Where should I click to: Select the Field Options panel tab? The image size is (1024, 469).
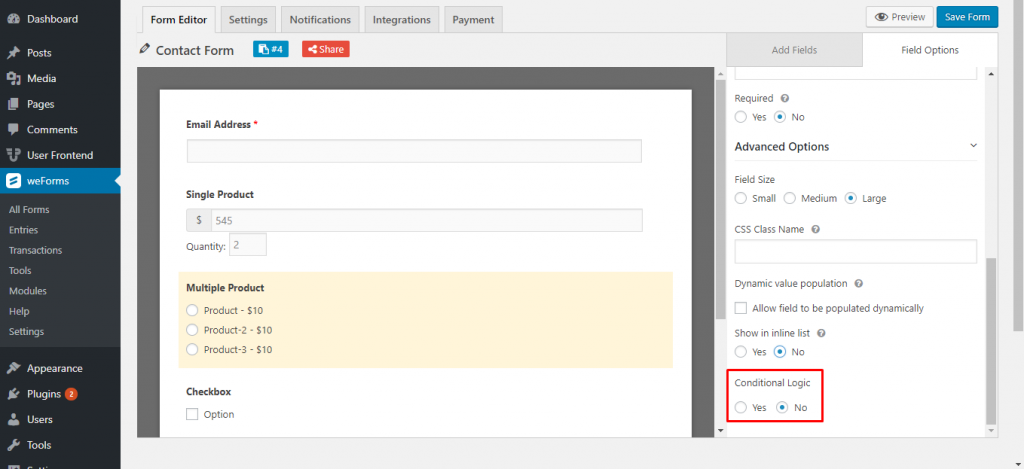click(x=930, y=50)
